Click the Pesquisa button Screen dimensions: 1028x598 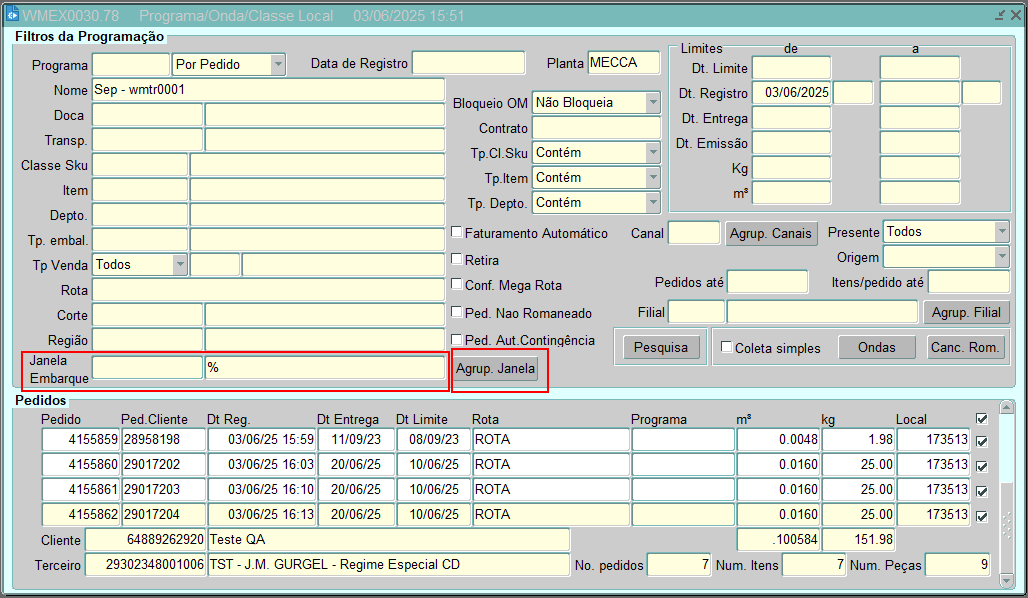[x=661, y=347]
